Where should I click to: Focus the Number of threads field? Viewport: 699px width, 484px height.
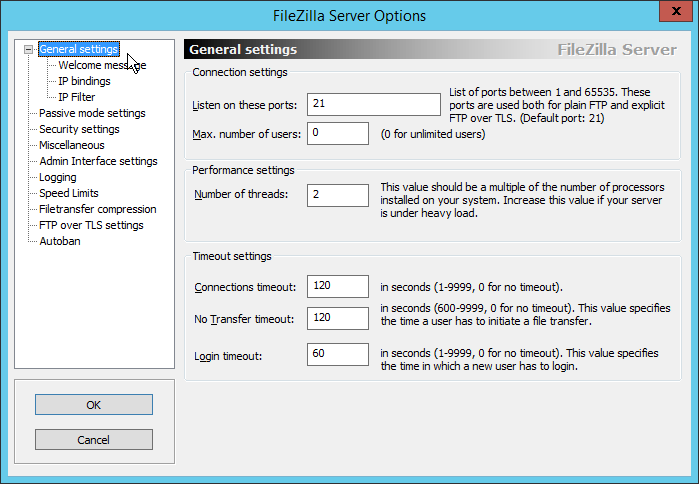tap(338, 195)
